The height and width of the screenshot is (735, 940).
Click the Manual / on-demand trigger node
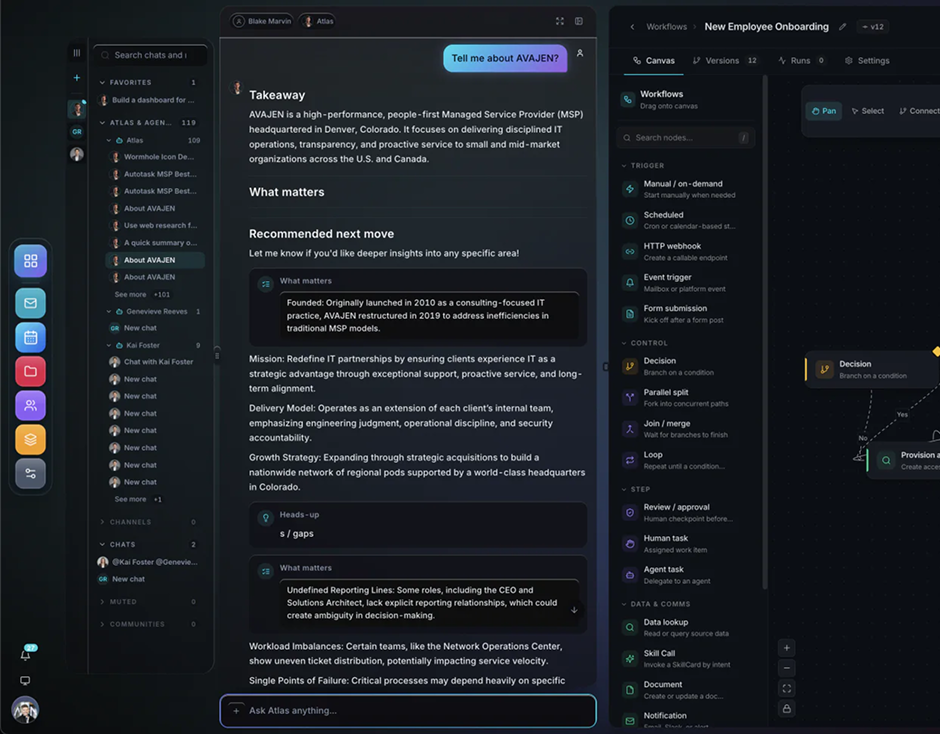687,189
